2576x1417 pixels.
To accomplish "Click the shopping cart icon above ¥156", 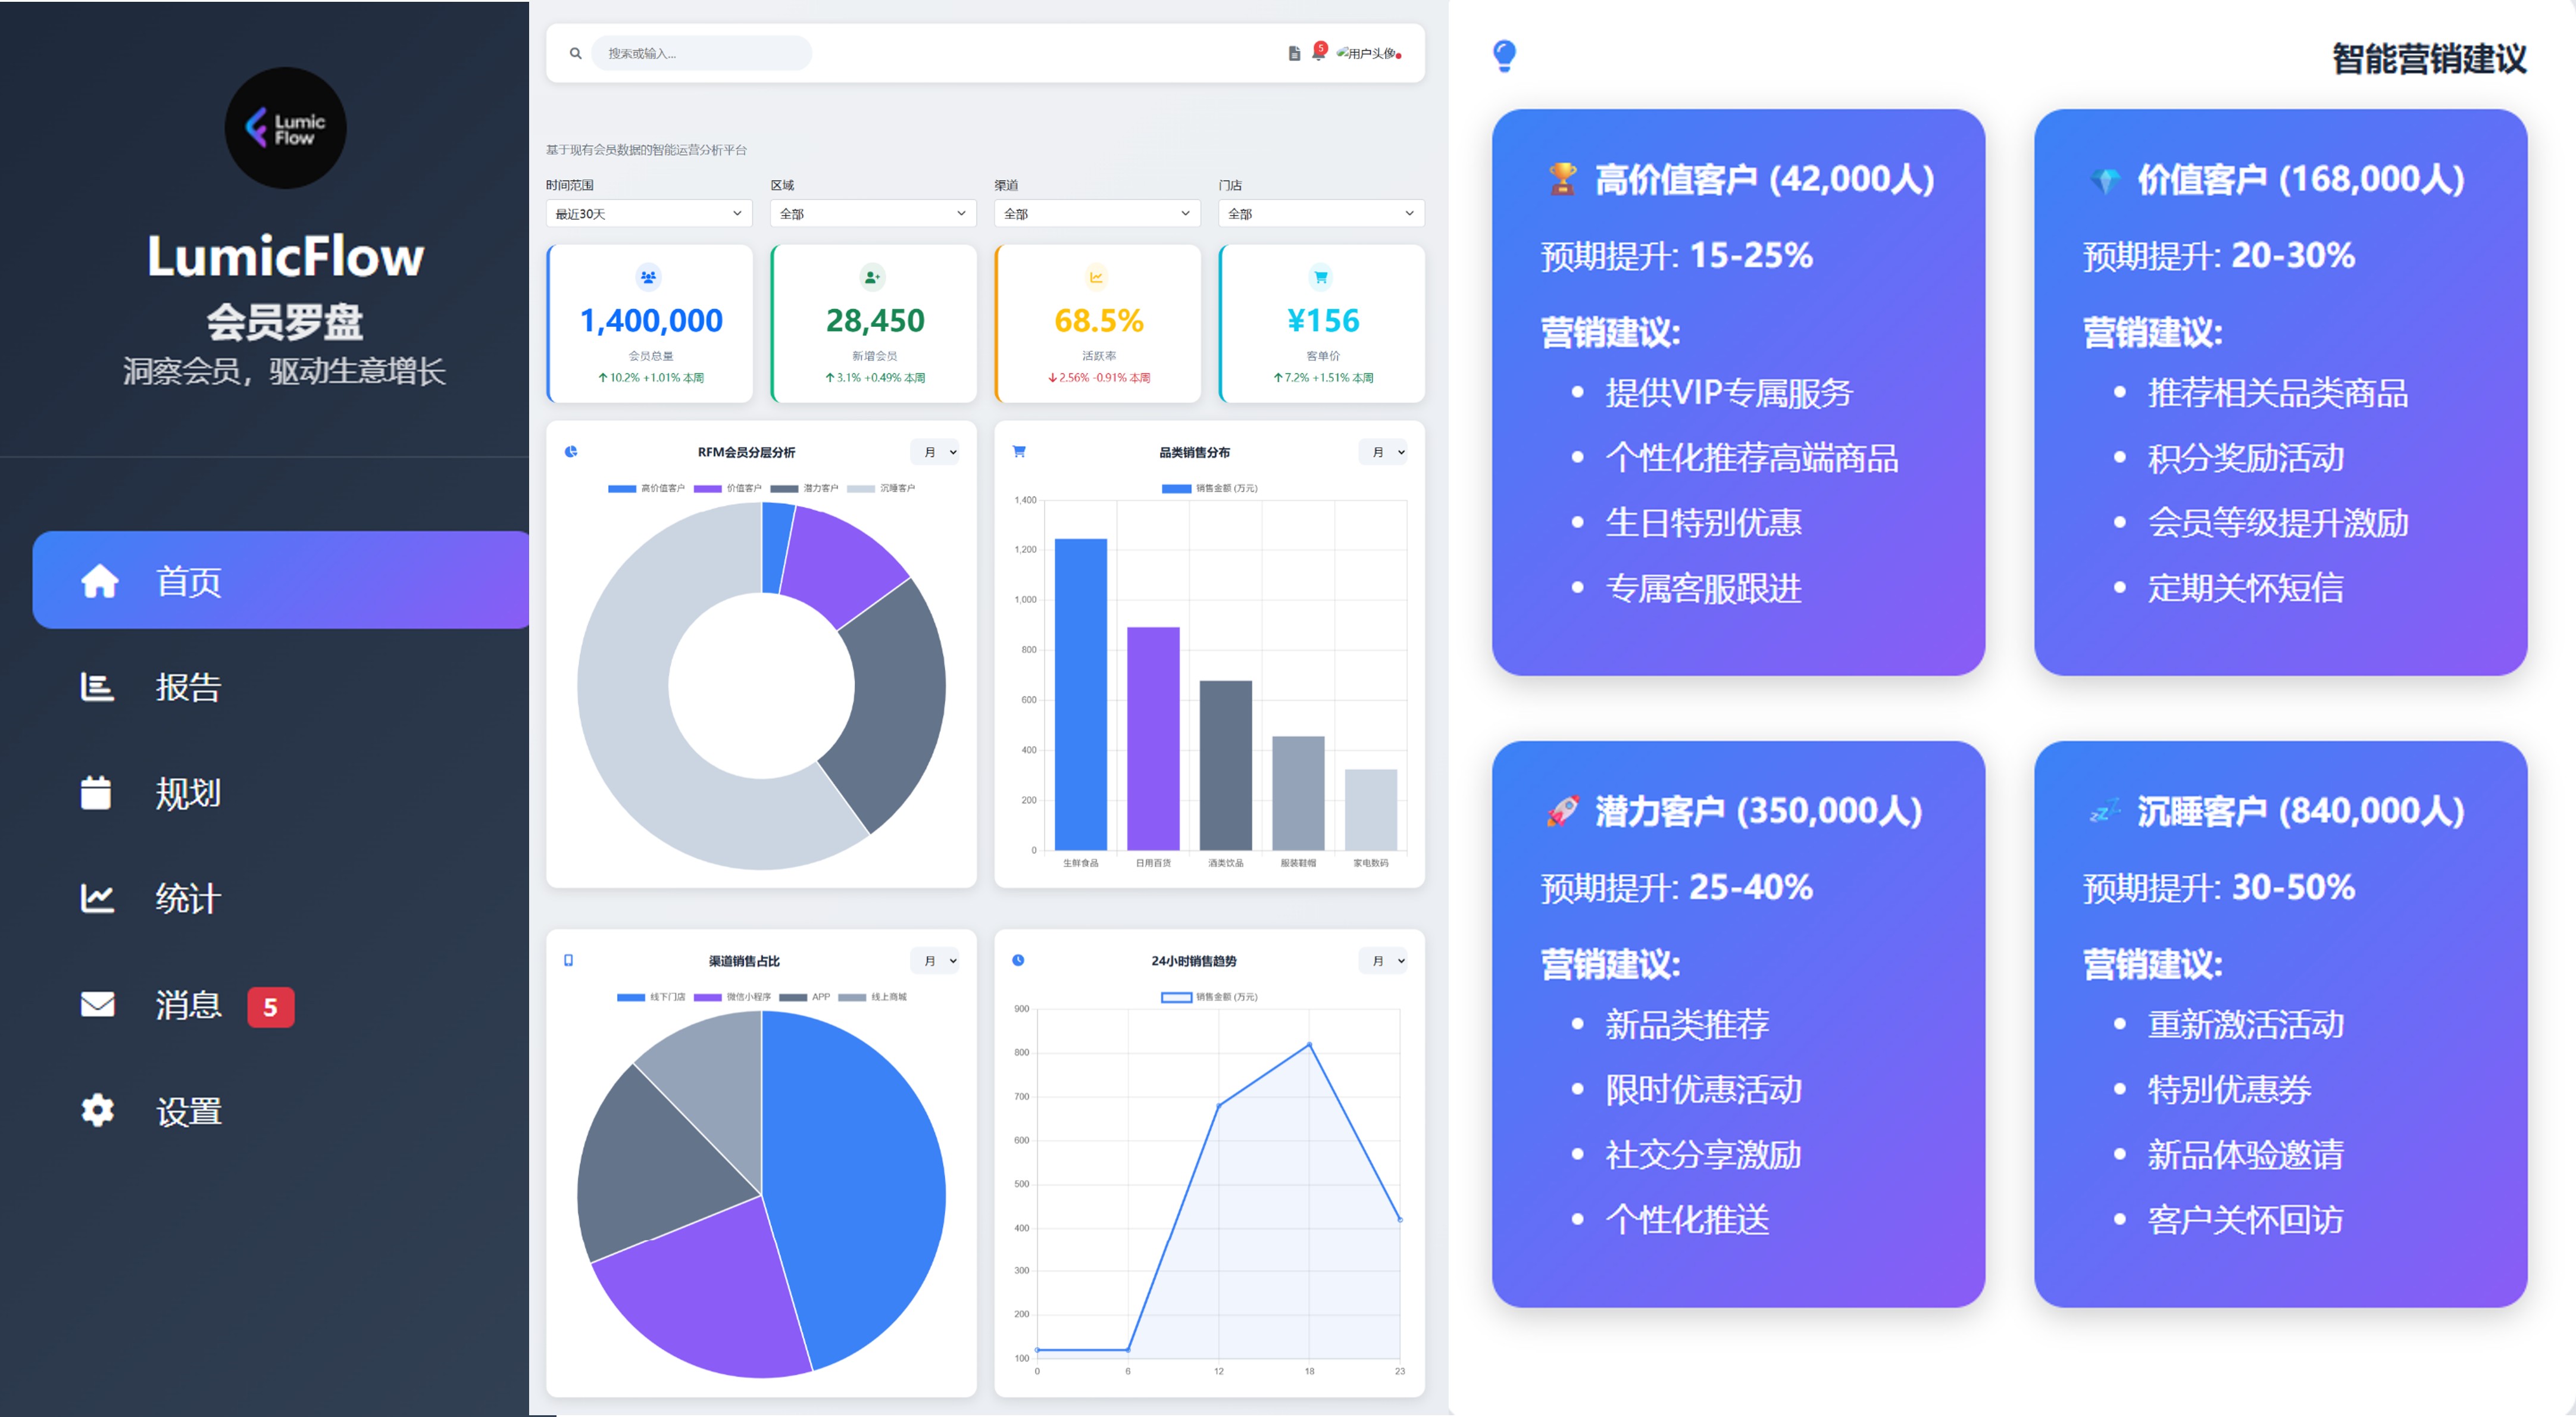I will 1320,277.
